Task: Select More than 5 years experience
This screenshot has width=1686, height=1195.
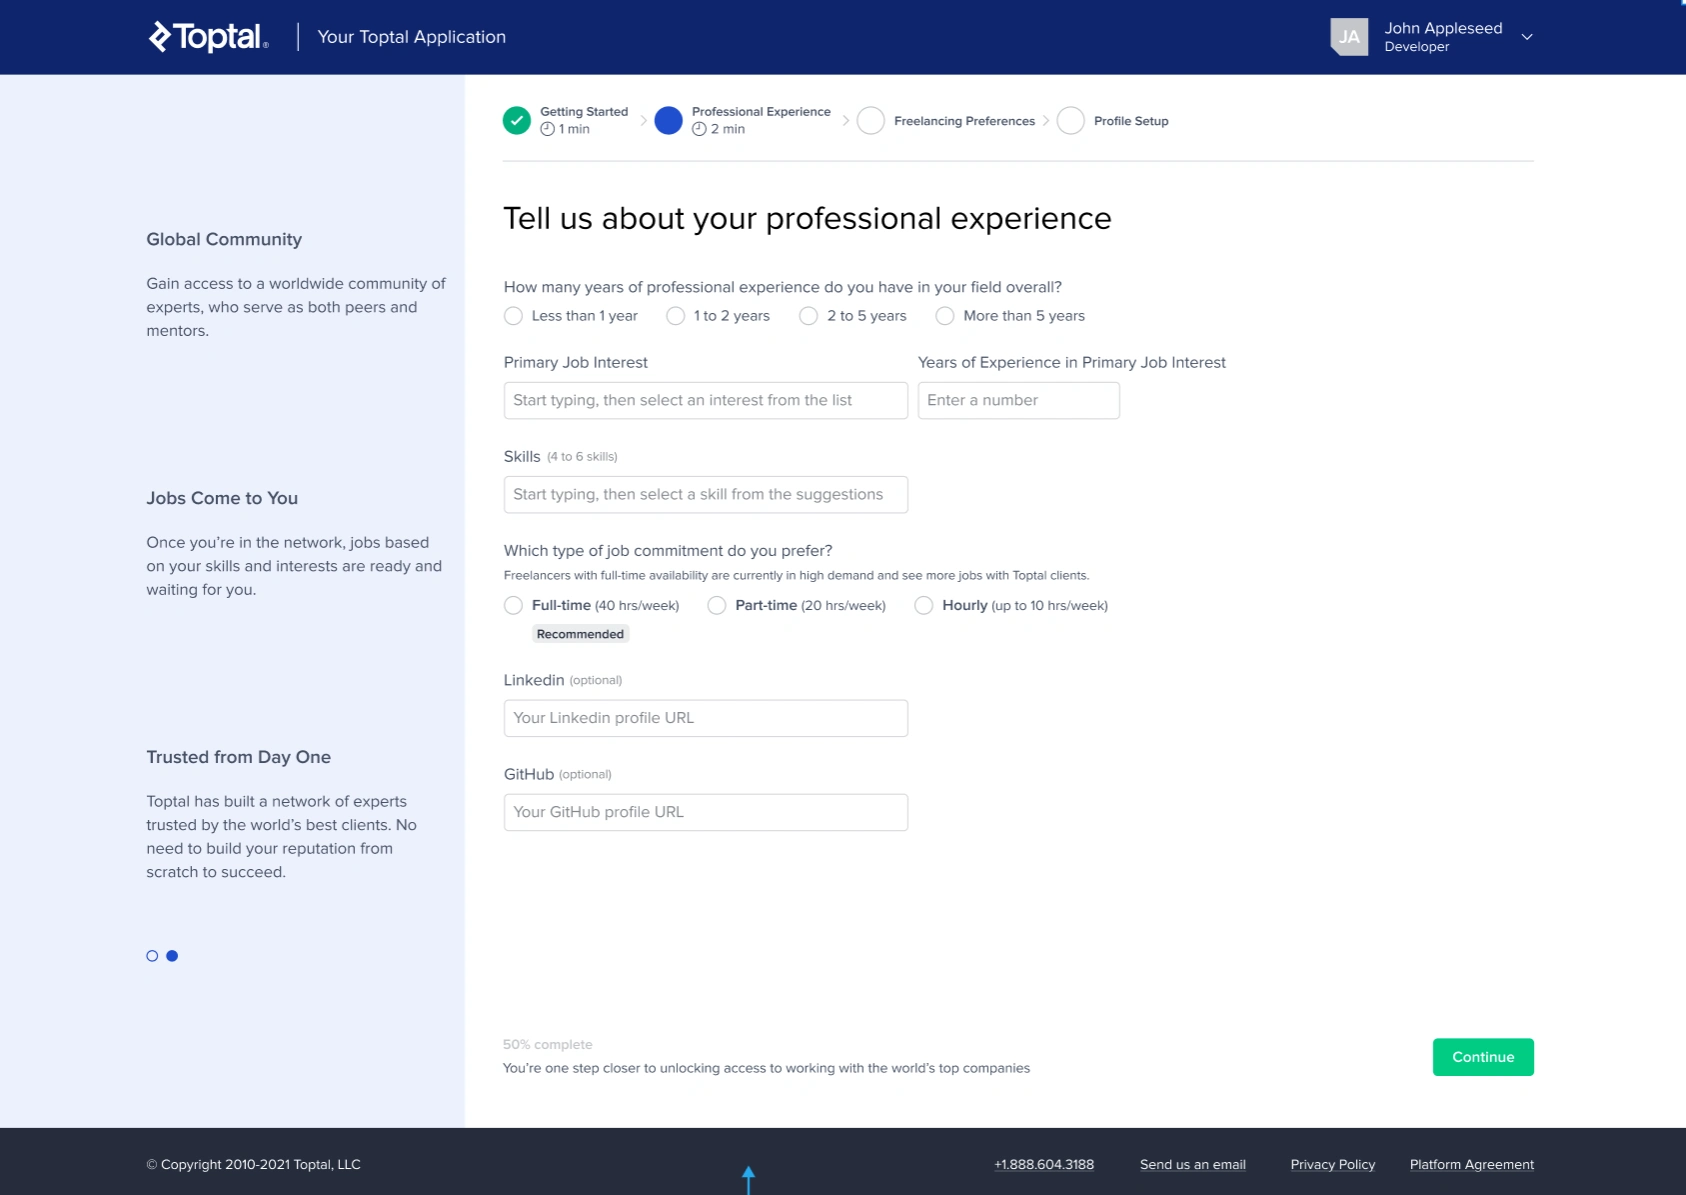Action: click(x=945, y=316)
